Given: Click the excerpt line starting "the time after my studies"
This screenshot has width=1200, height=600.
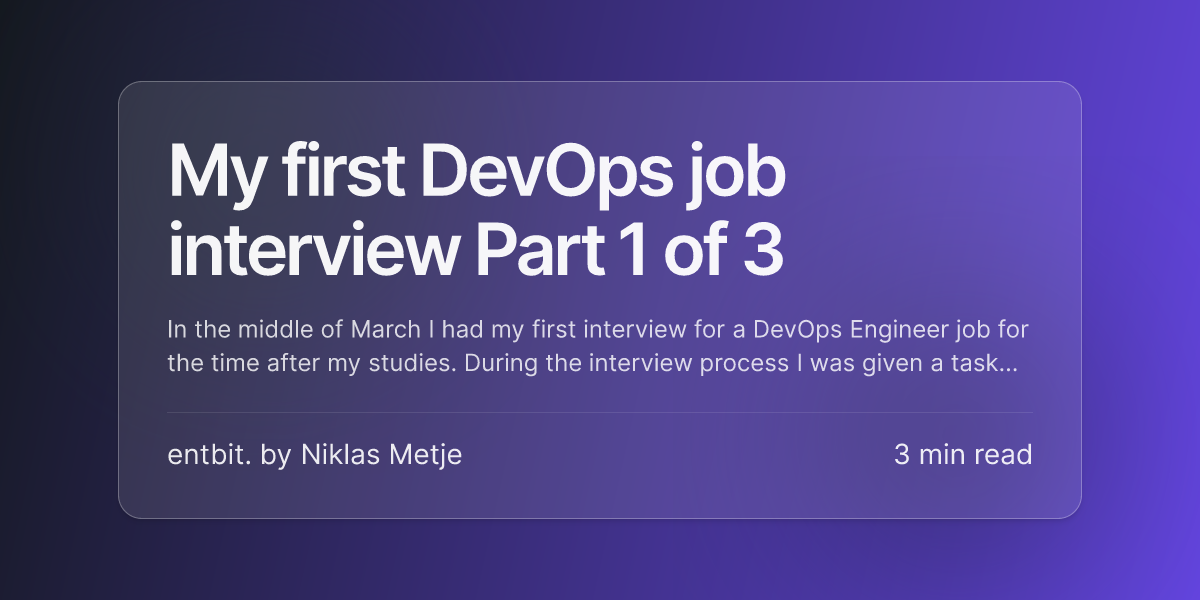Looking at the screenshot, I should pyautogui.click(x=592, y=363).
